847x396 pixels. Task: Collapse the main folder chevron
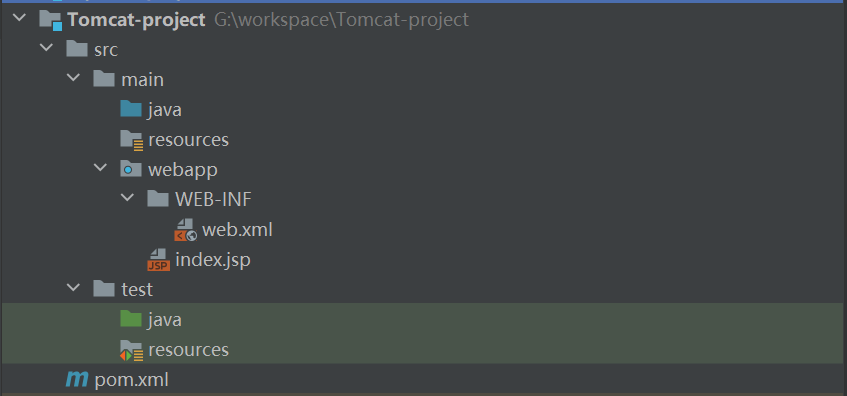(73, 78)
